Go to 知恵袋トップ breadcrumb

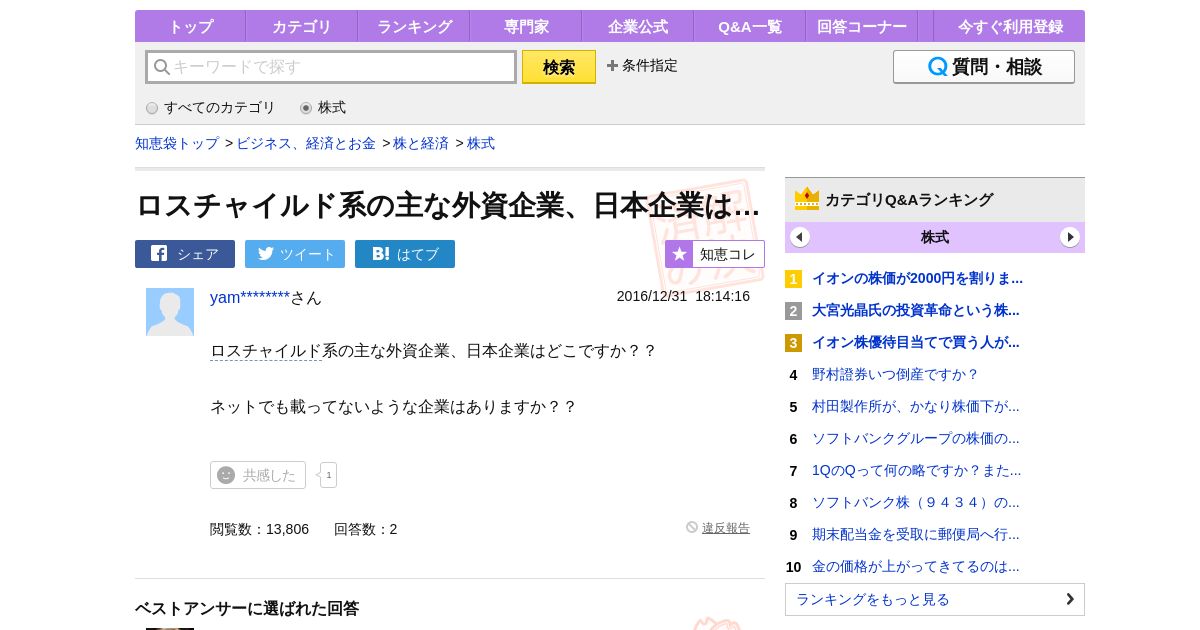click(x=177, y=143)
